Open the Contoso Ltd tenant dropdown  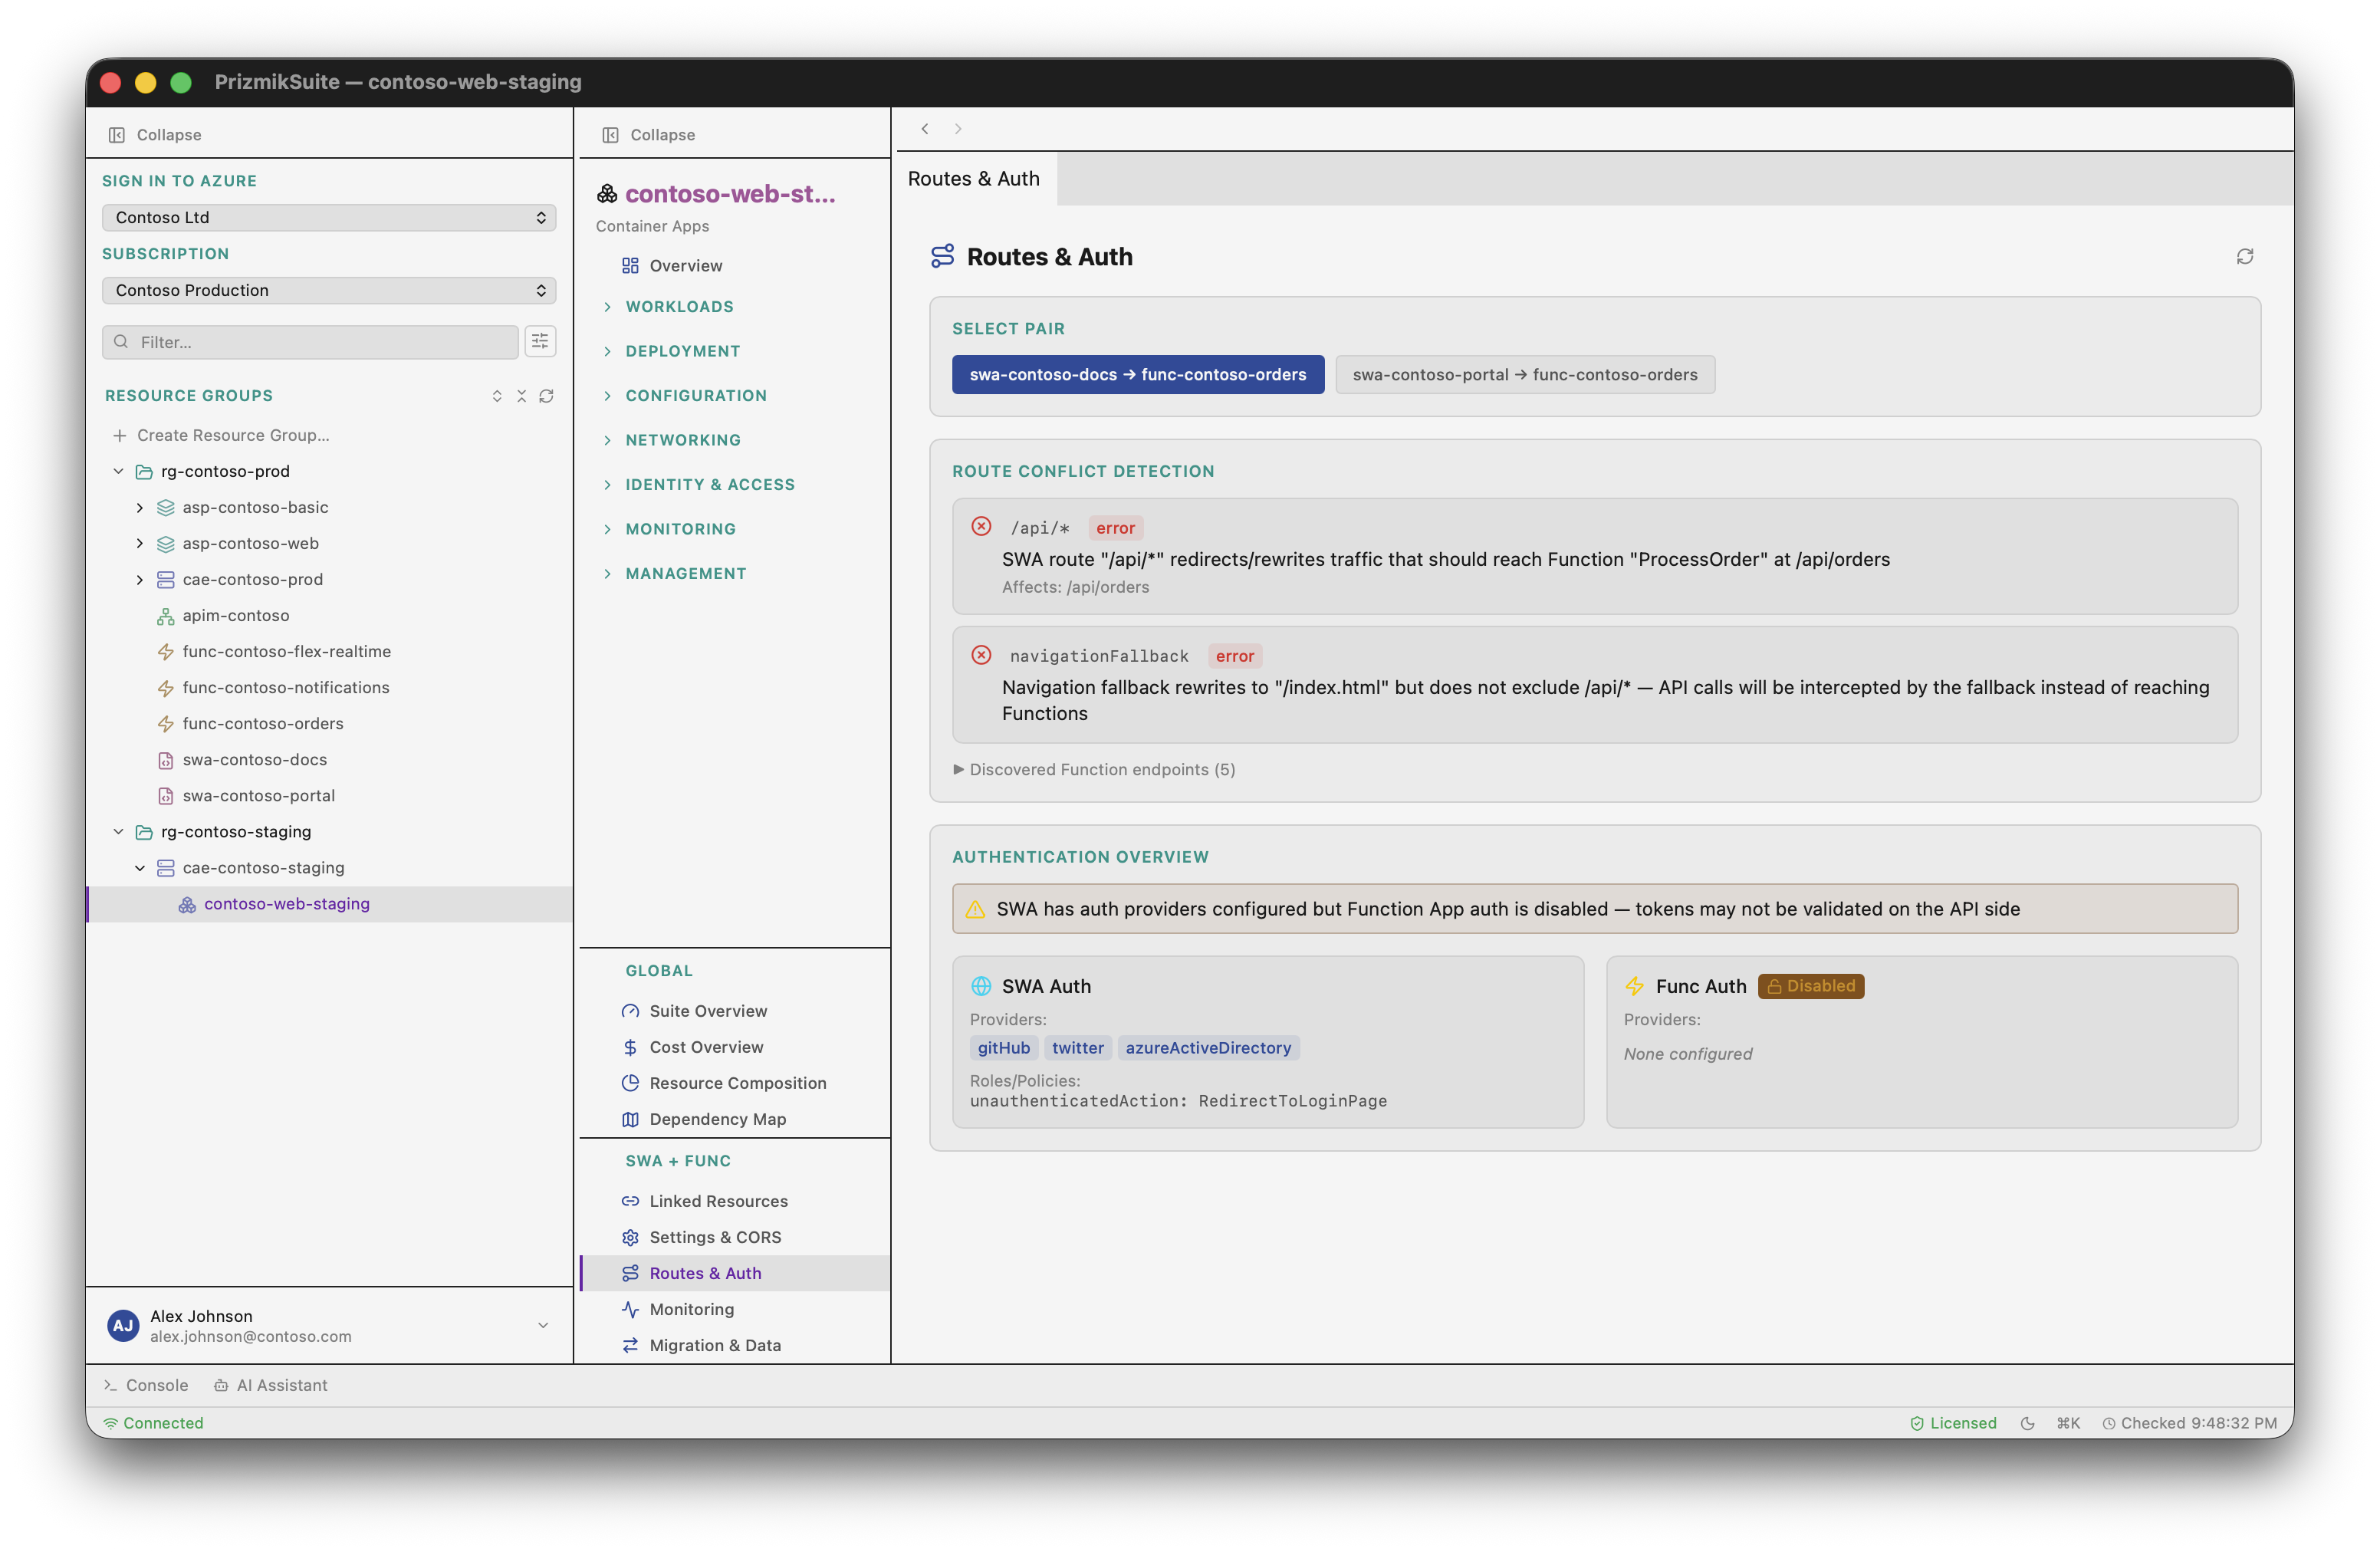(329, 218)
